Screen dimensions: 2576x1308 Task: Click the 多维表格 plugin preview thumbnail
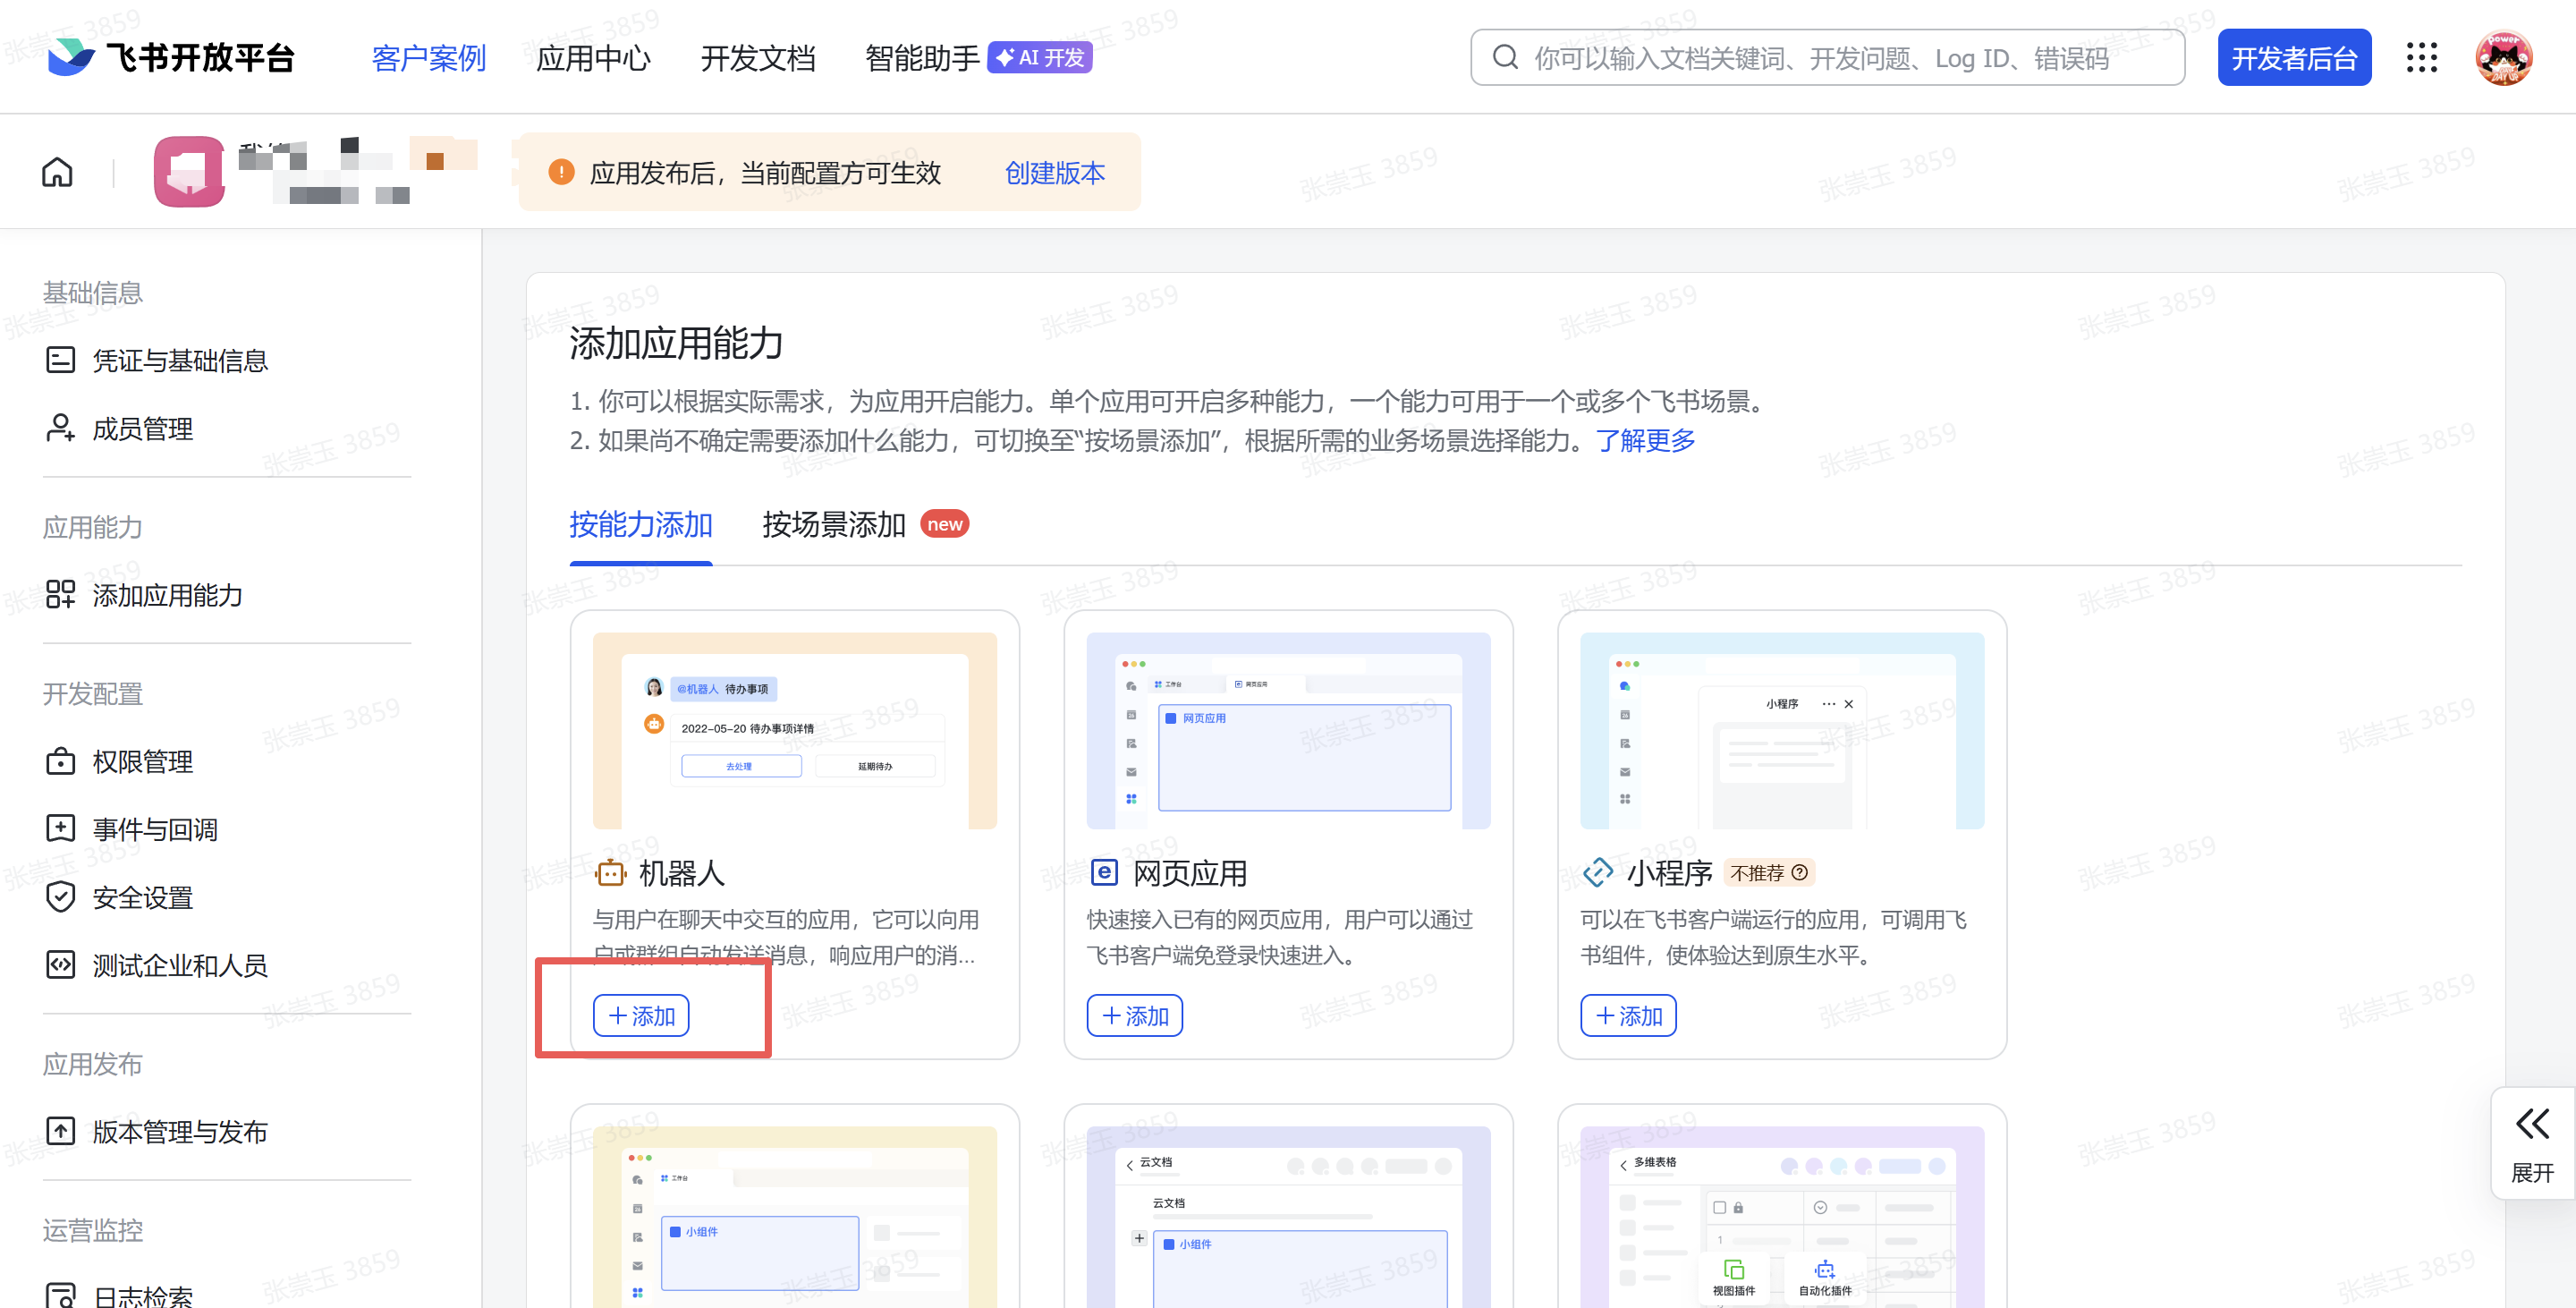(1782, 1216)
